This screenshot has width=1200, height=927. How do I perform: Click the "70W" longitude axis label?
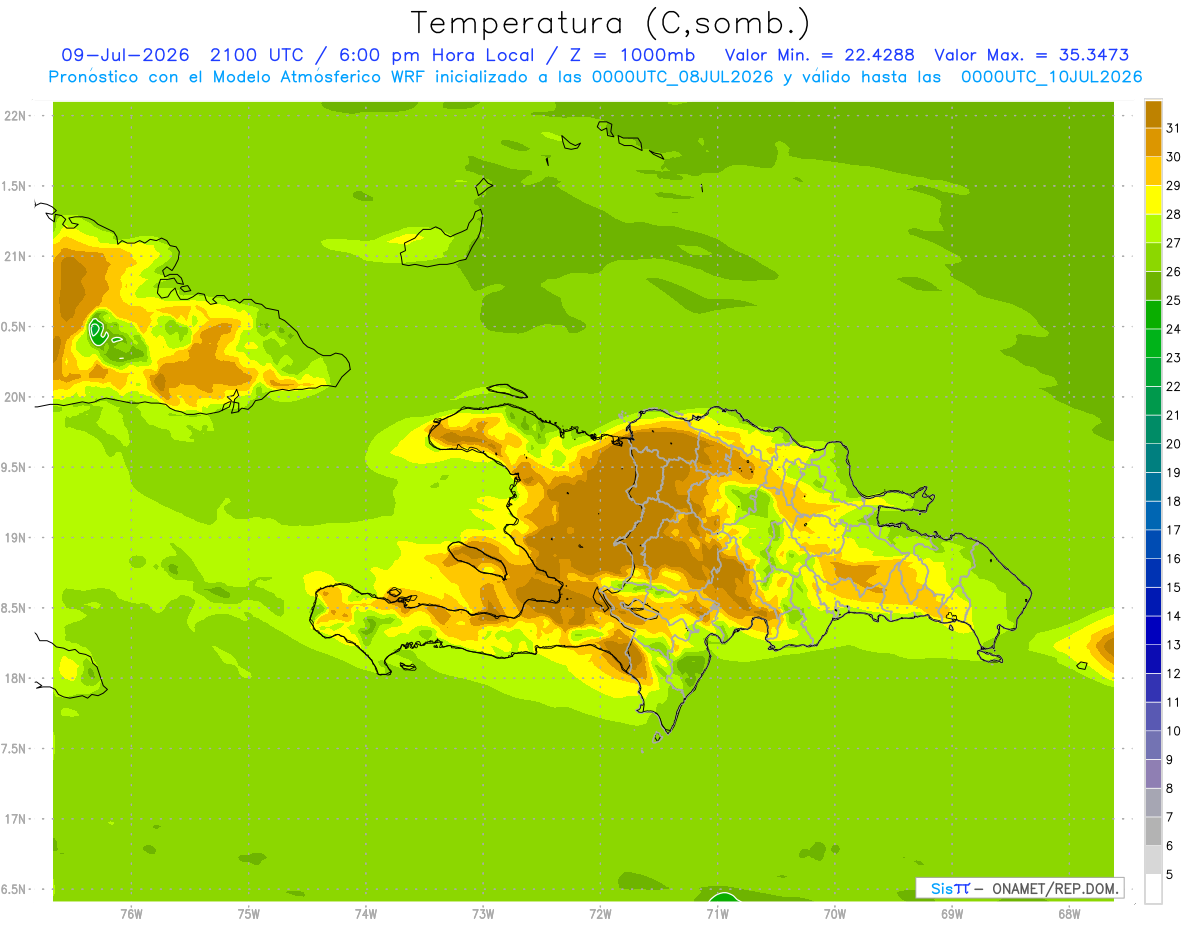[x=835, y=913]
